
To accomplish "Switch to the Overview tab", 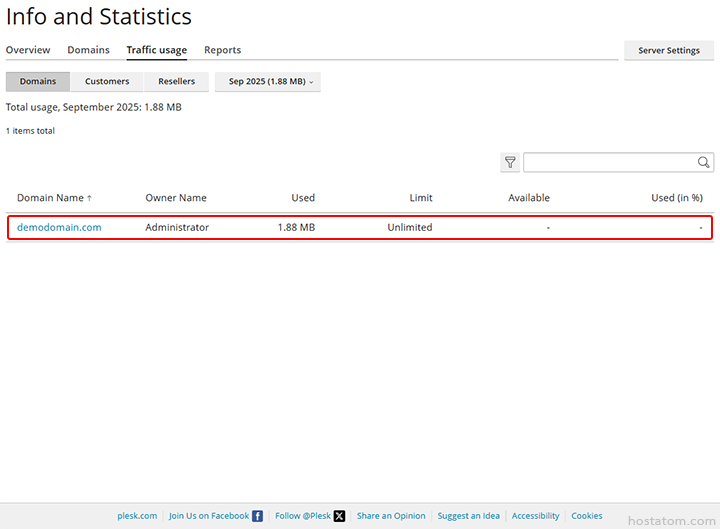I will click(28, 50).
